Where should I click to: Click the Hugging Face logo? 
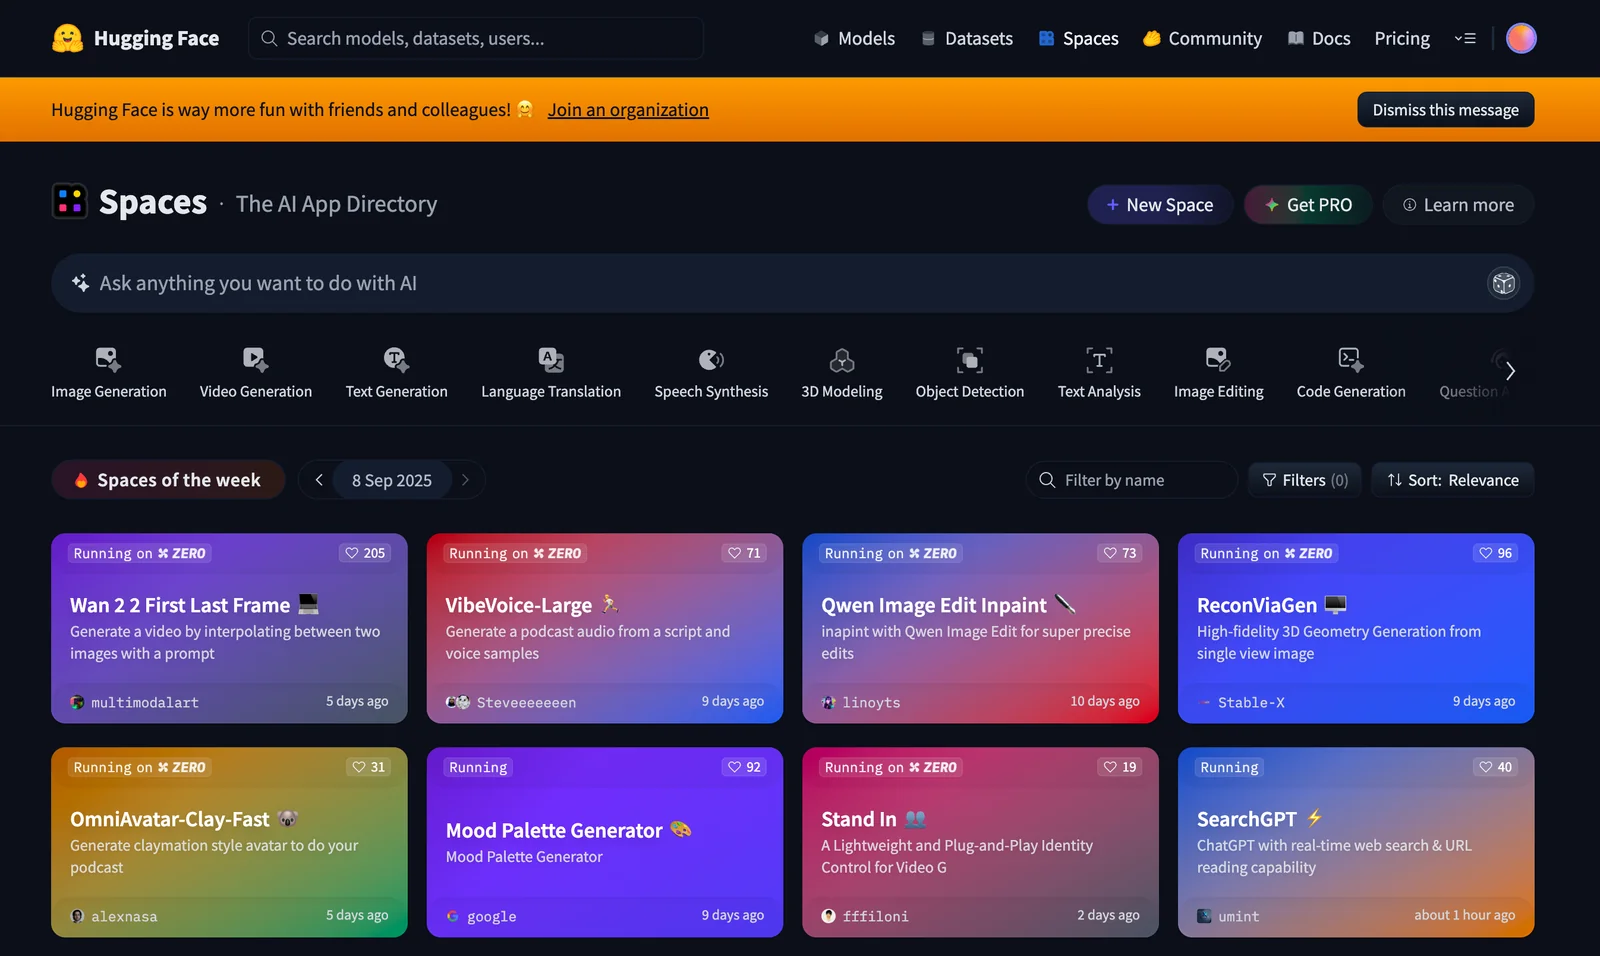pos(135,38)
